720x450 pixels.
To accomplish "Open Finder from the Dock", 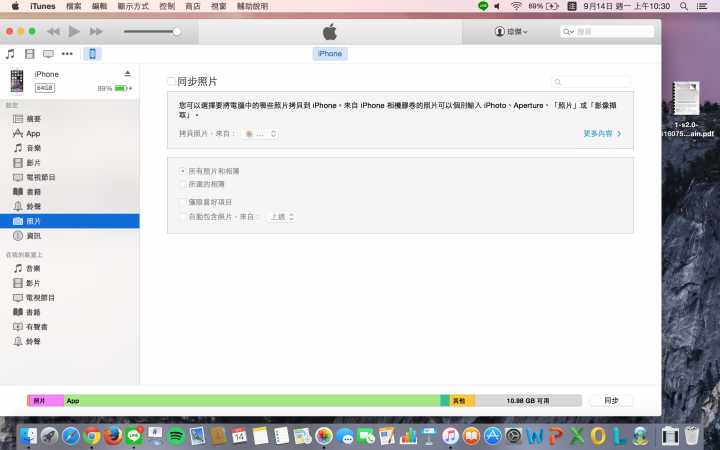I will point(28,436).
